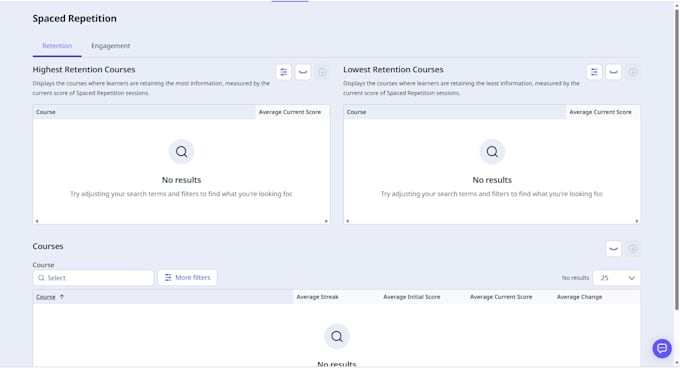Click right scroll arrow in Lowest Retention table
The image size is (680, 368).
coord(637,221)
